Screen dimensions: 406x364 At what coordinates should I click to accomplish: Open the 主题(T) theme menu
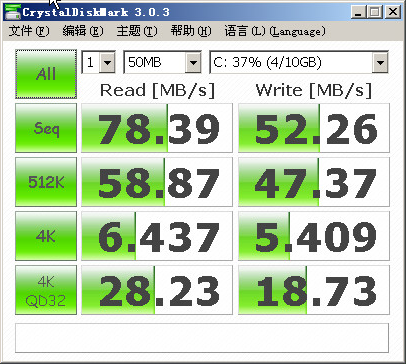(137, 31)
